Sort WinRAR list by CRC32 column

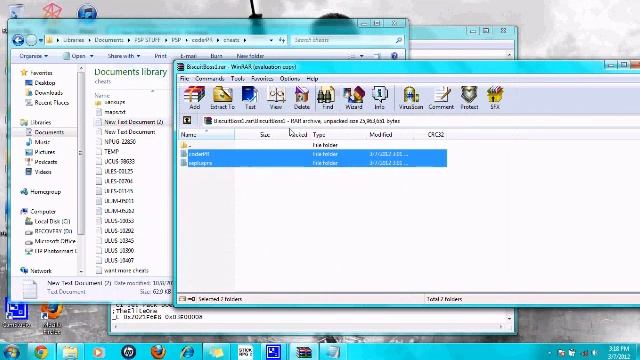pyautogui.click(x=431, y=134)
